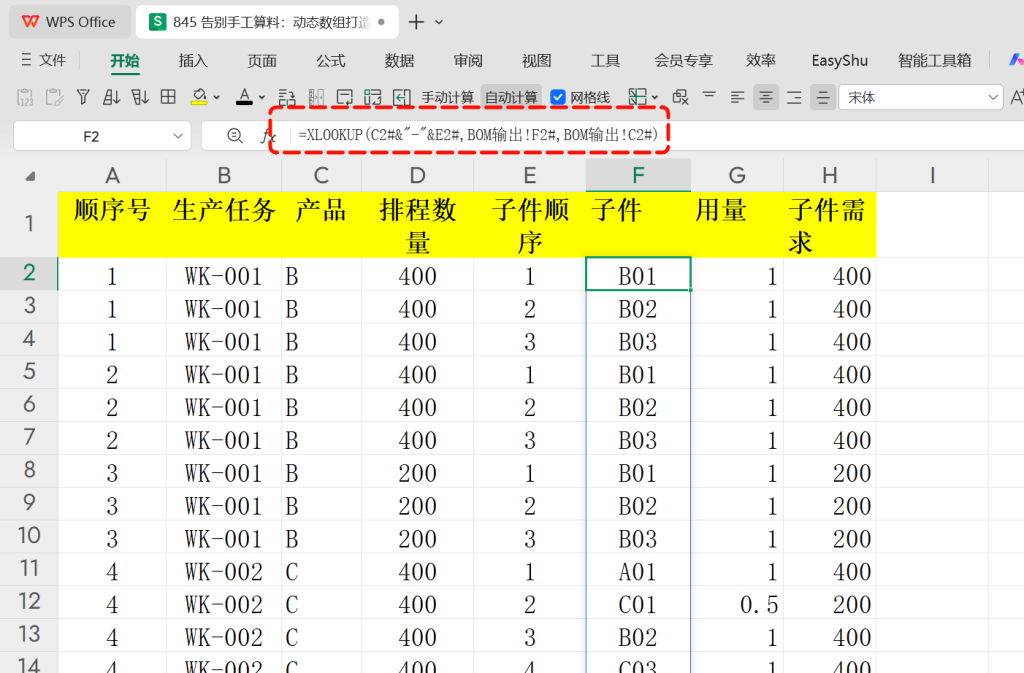The height and width of the screenshot is (673, 1024).
Task: Toggle align left
Action: click(737, 98)
